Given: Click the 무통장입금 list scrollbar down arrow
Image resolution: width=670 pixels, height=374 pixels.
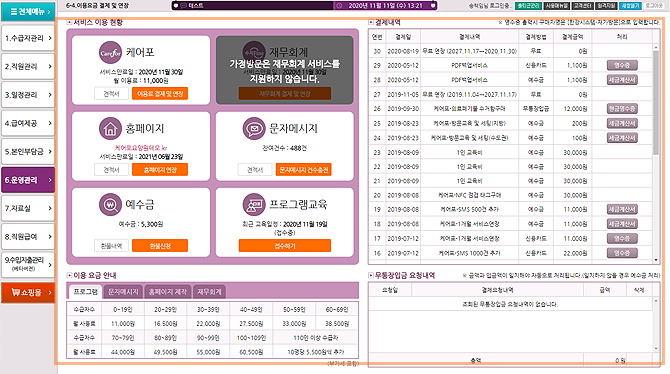Looking at the screenshot, I should click(x=656, y=348).
